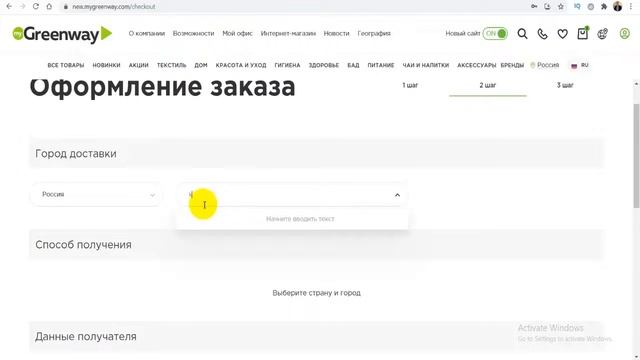Image resolution: width=640 pixels, height=360 pixels.
Task: Select step '2 шаг' tab
Action: pyautogui.click(x=488, y=85)
